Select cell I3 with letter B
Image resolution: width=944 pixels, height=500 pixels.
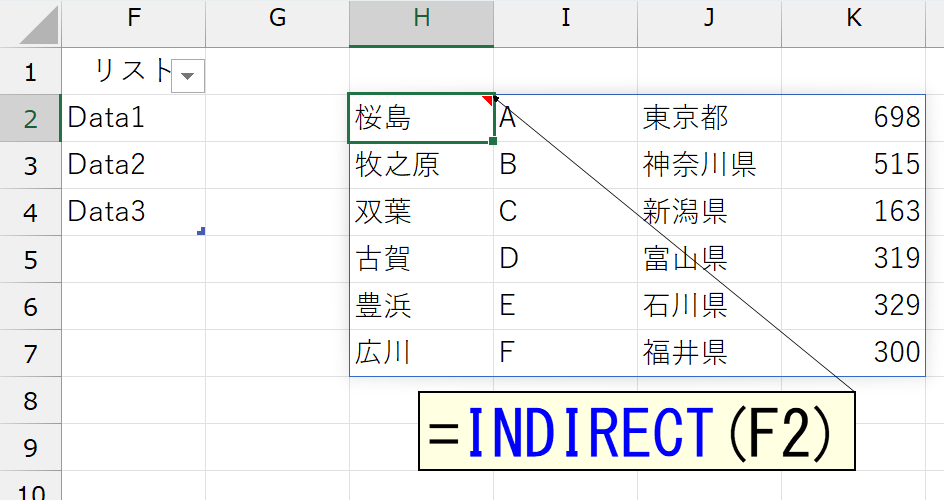click(x=565, y=165)
